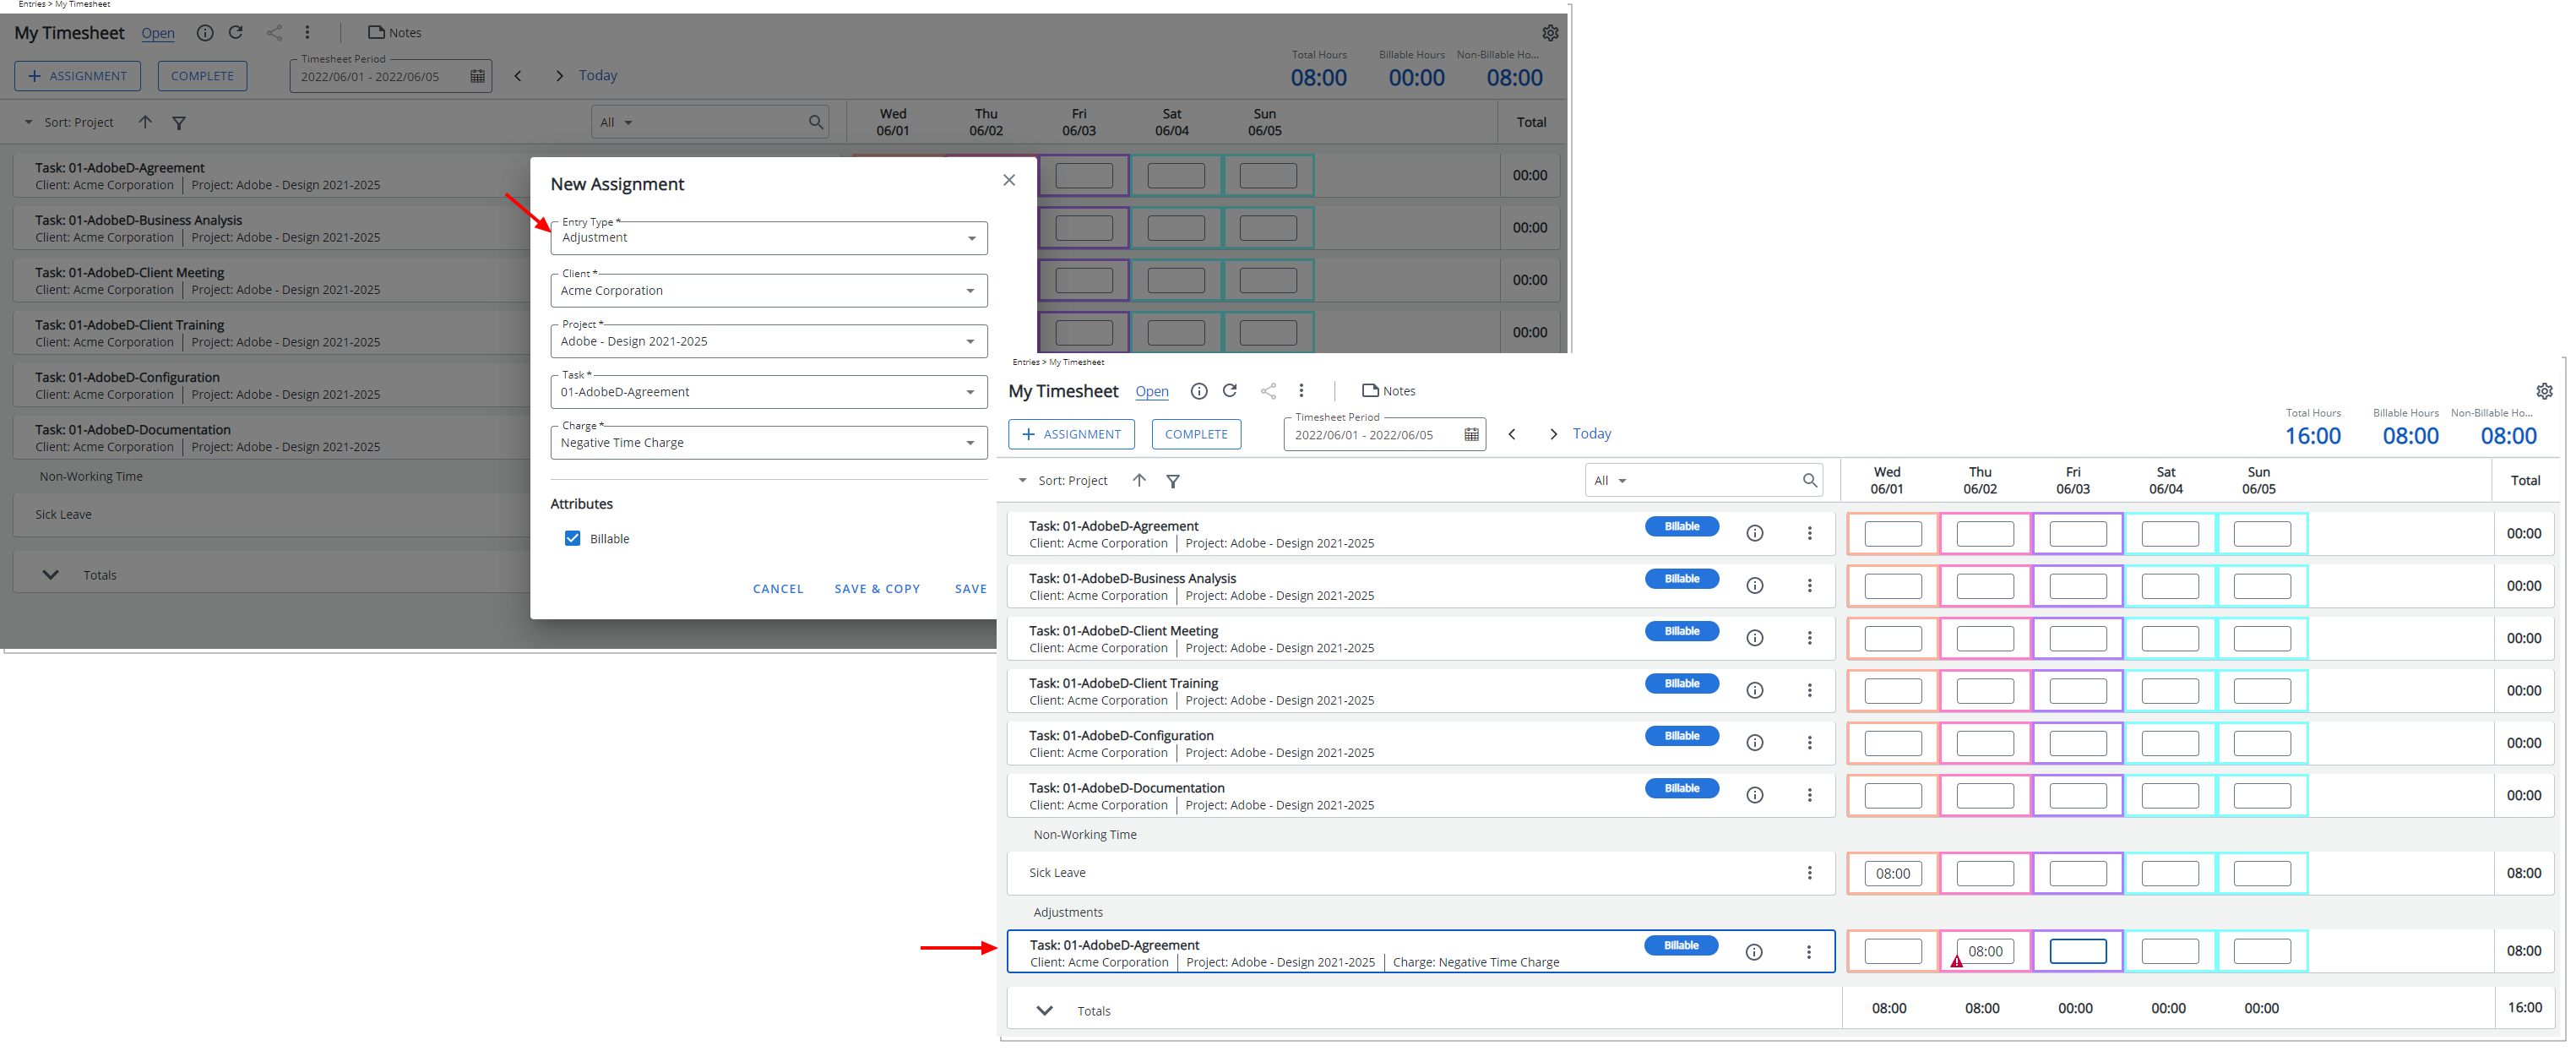Toggle the Billable checkbox in New Assignment
2576x1051 pixels.
[x=572, y=538]
